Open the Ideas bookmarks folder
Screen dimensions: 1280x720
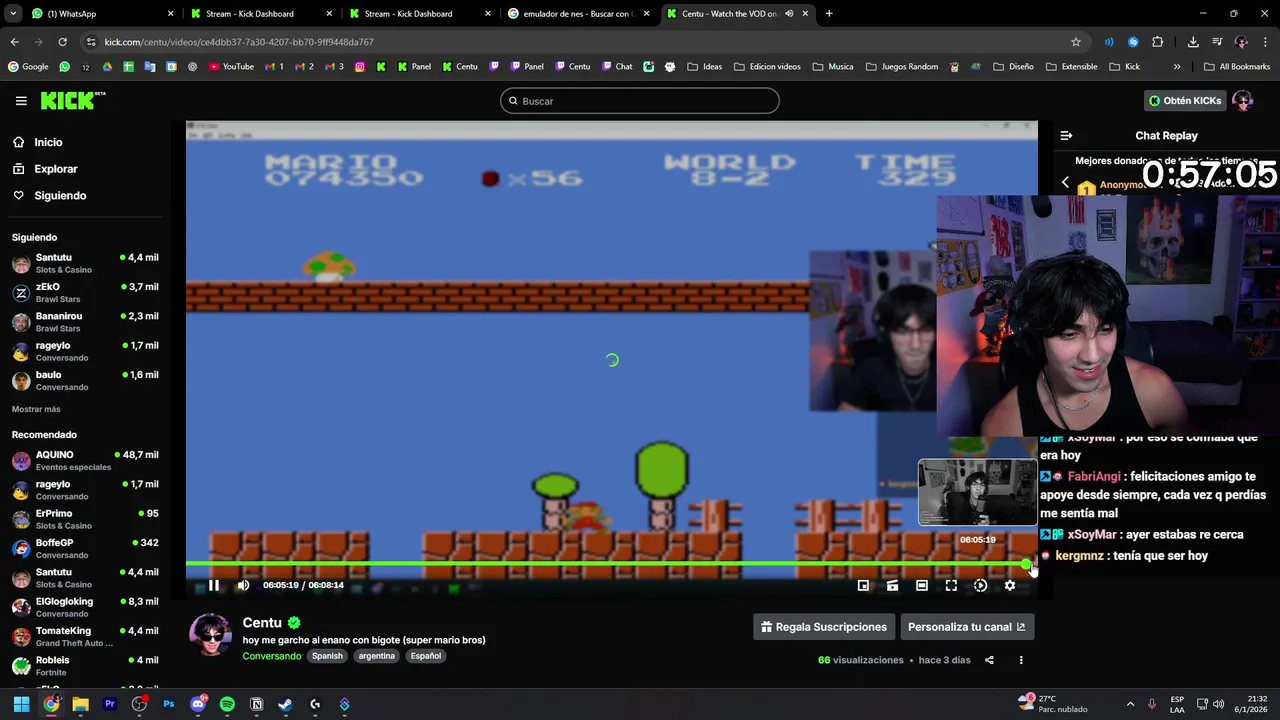704,67
